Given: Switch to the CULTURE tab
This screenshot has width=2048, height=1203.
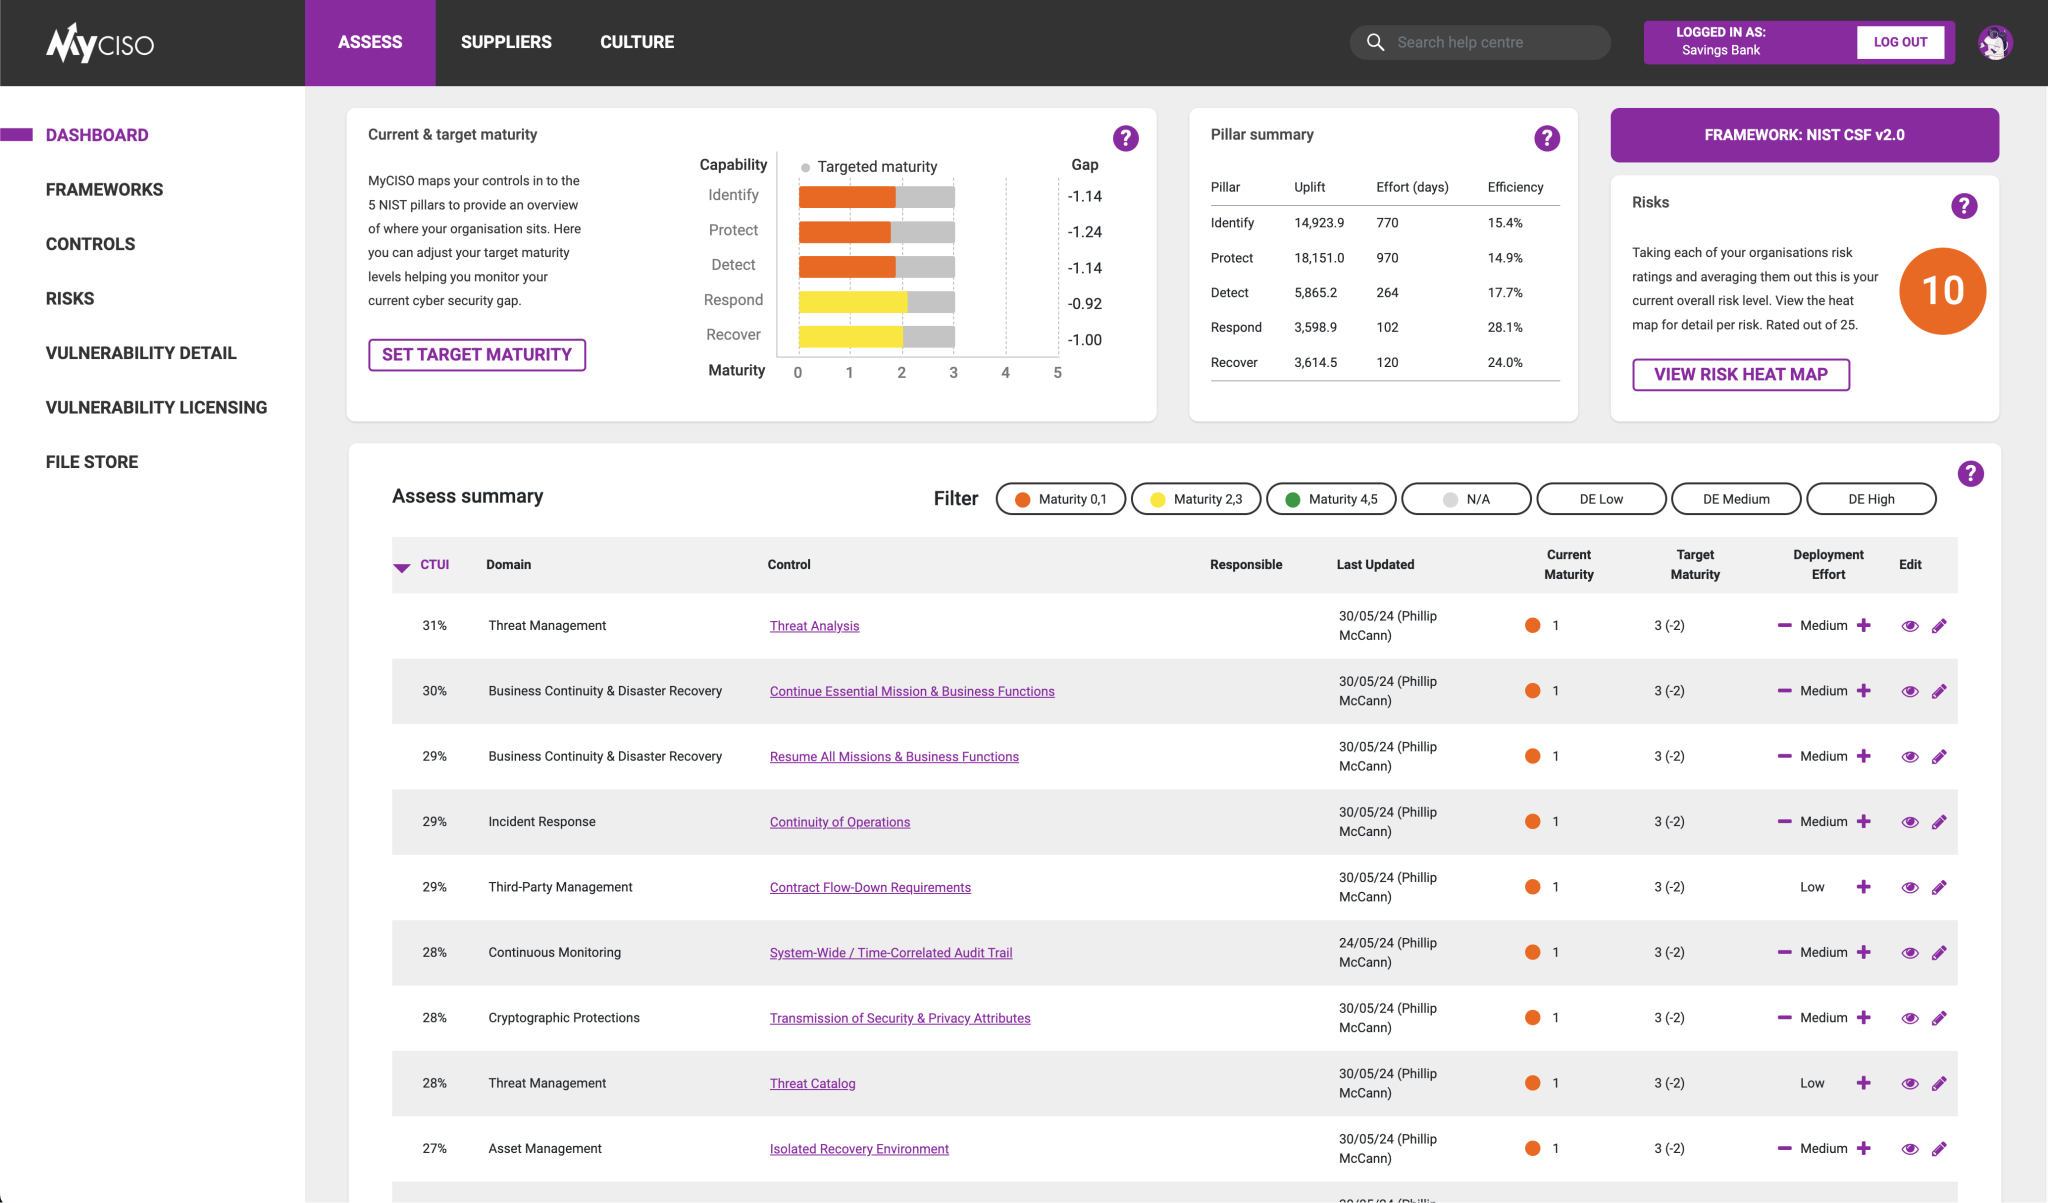Looking at the screenshot, I should pyautogui.click(x=637, y=42).
